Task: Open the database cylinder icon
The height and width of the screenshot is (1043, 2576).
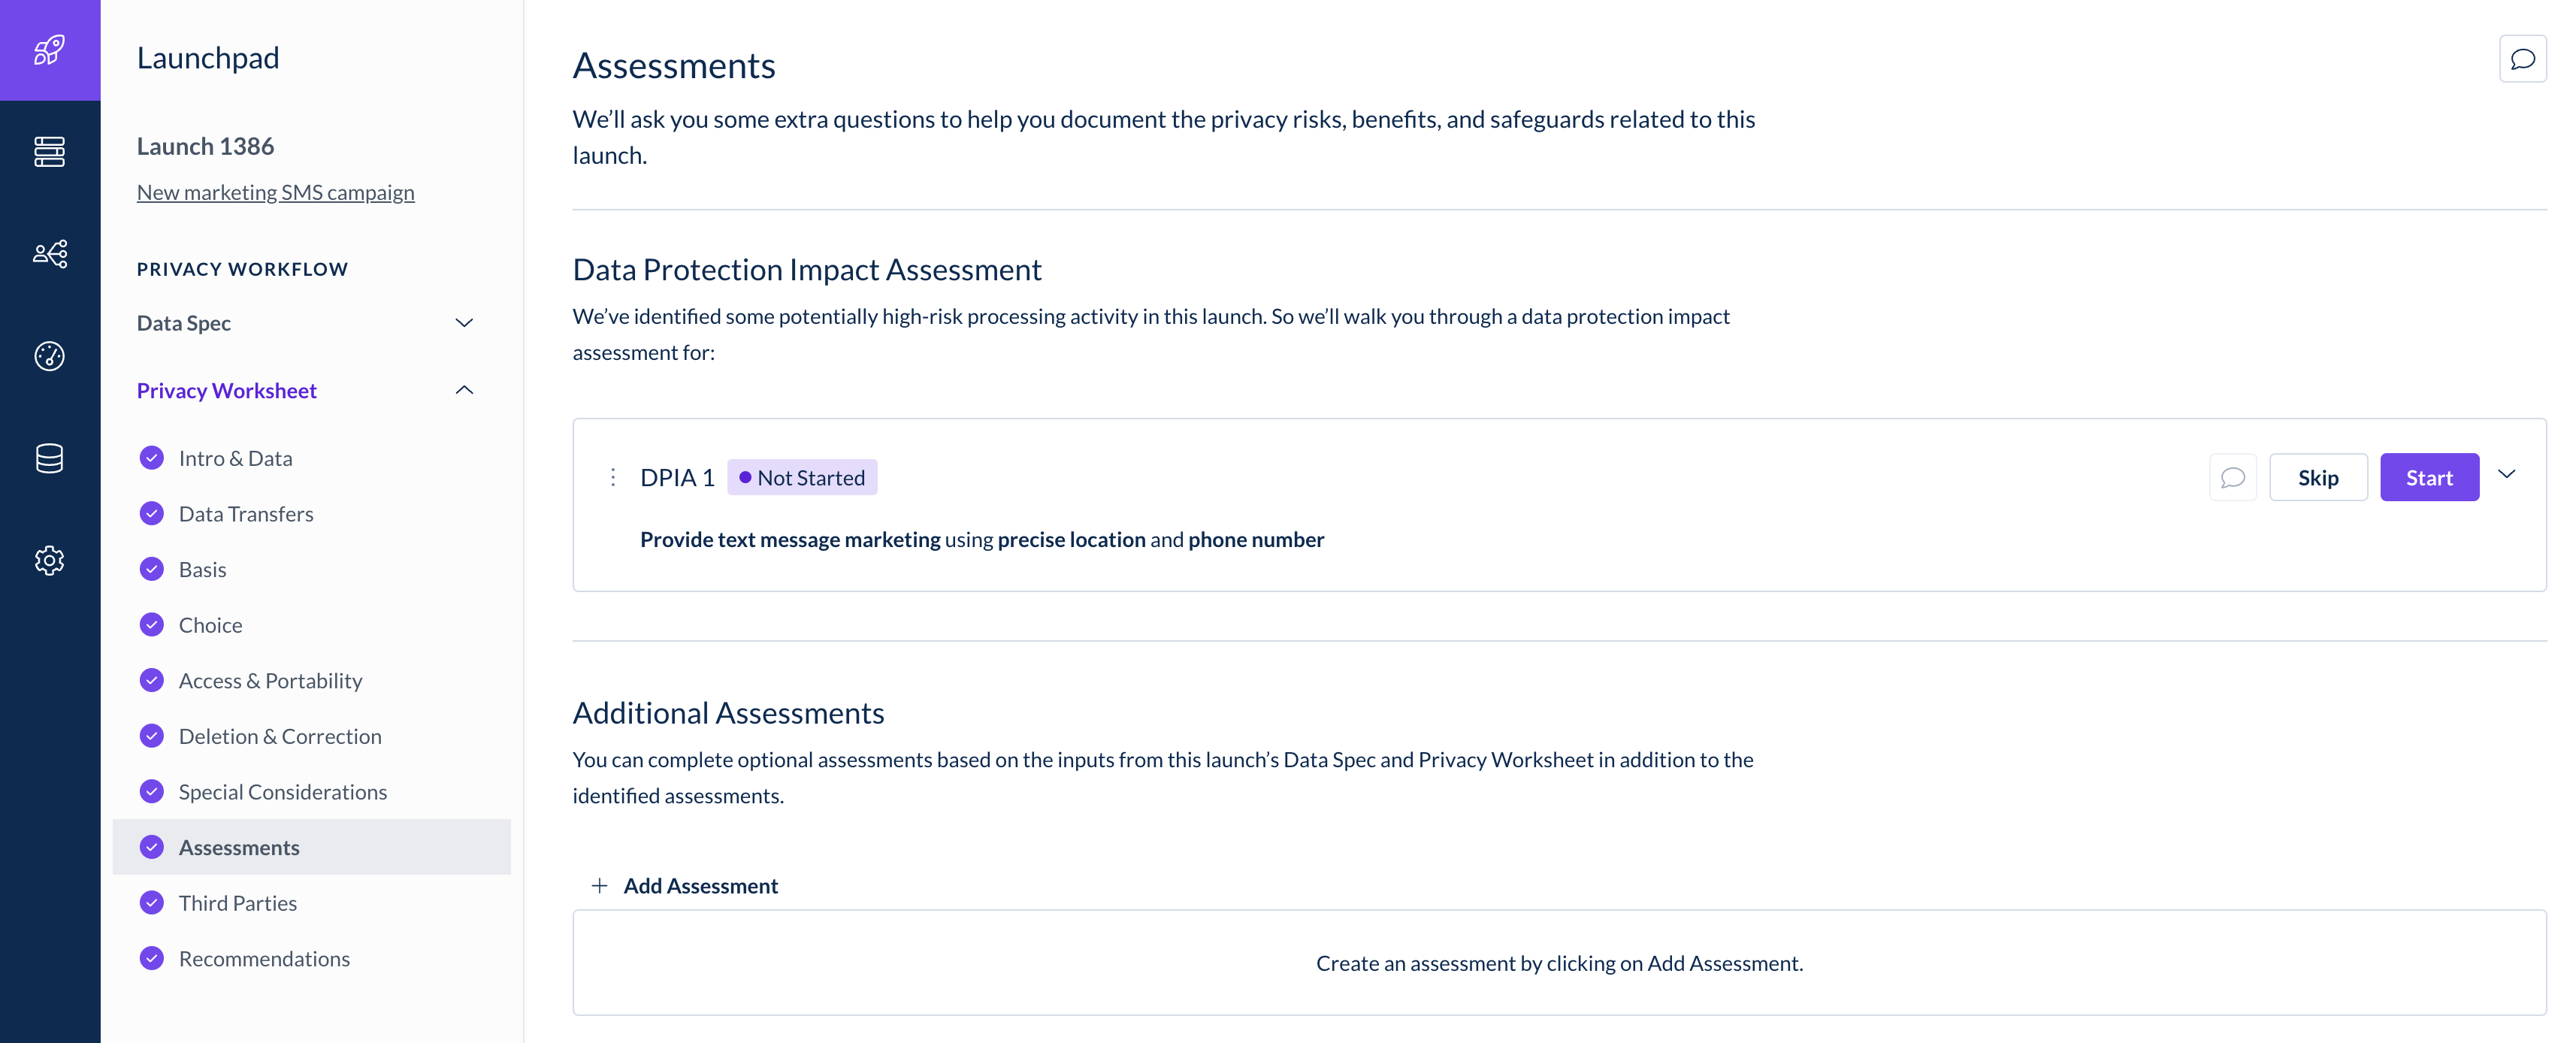Action: (x=50, y=458)
